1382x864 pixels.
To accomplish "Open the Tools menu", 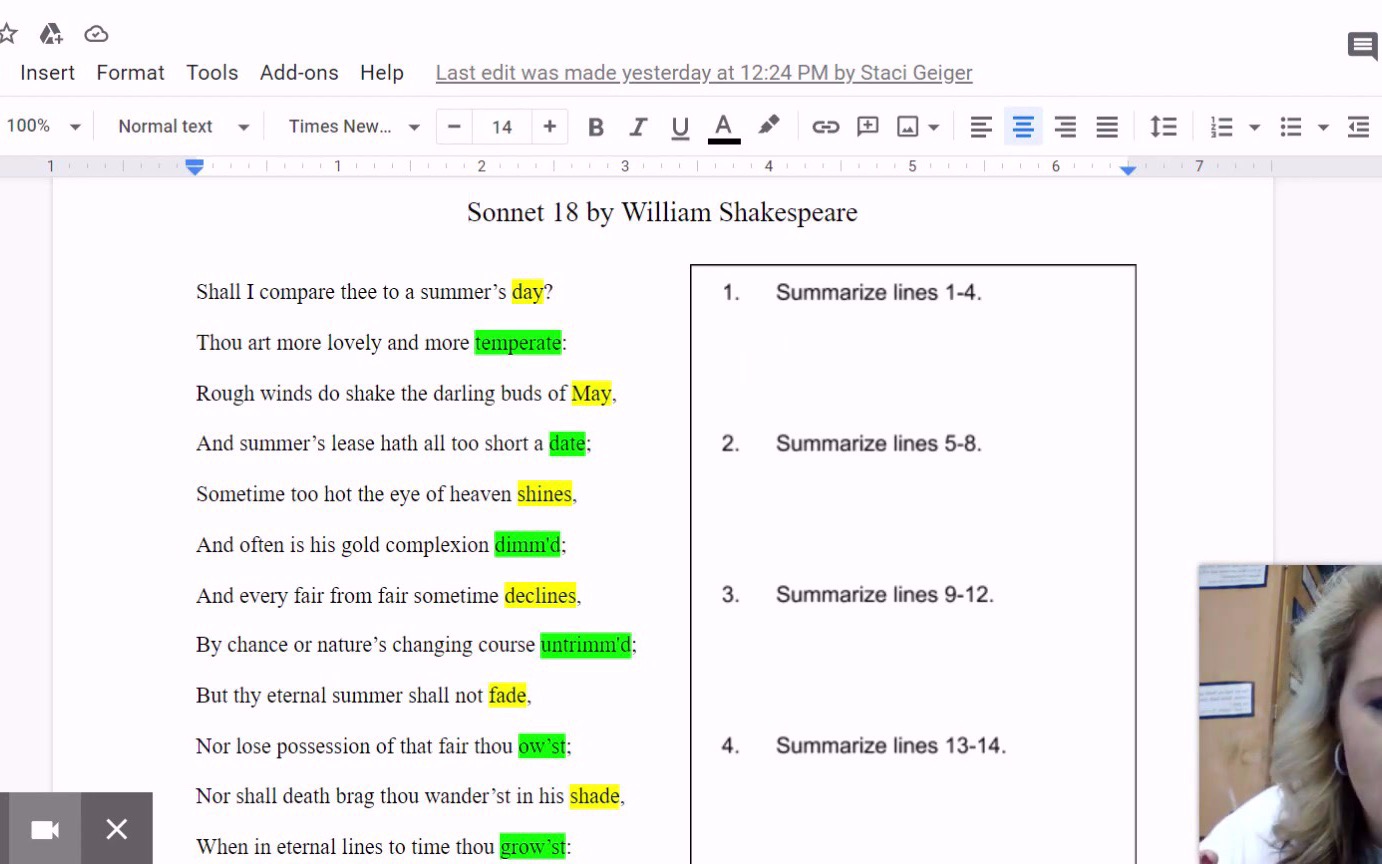I will pos(212,73).
